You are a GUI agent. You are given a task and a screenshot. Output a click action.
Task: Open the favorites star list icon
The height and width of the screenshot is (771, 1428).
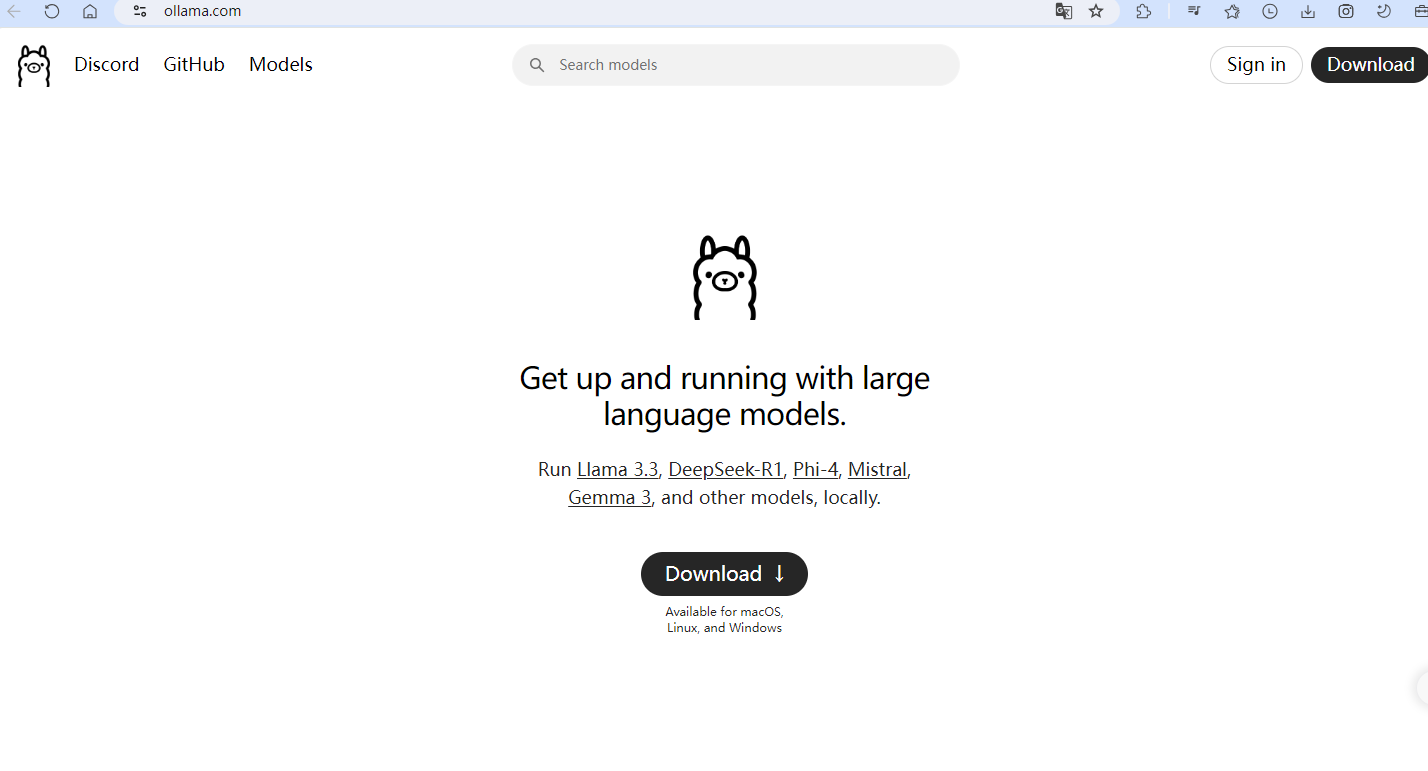1232,11
